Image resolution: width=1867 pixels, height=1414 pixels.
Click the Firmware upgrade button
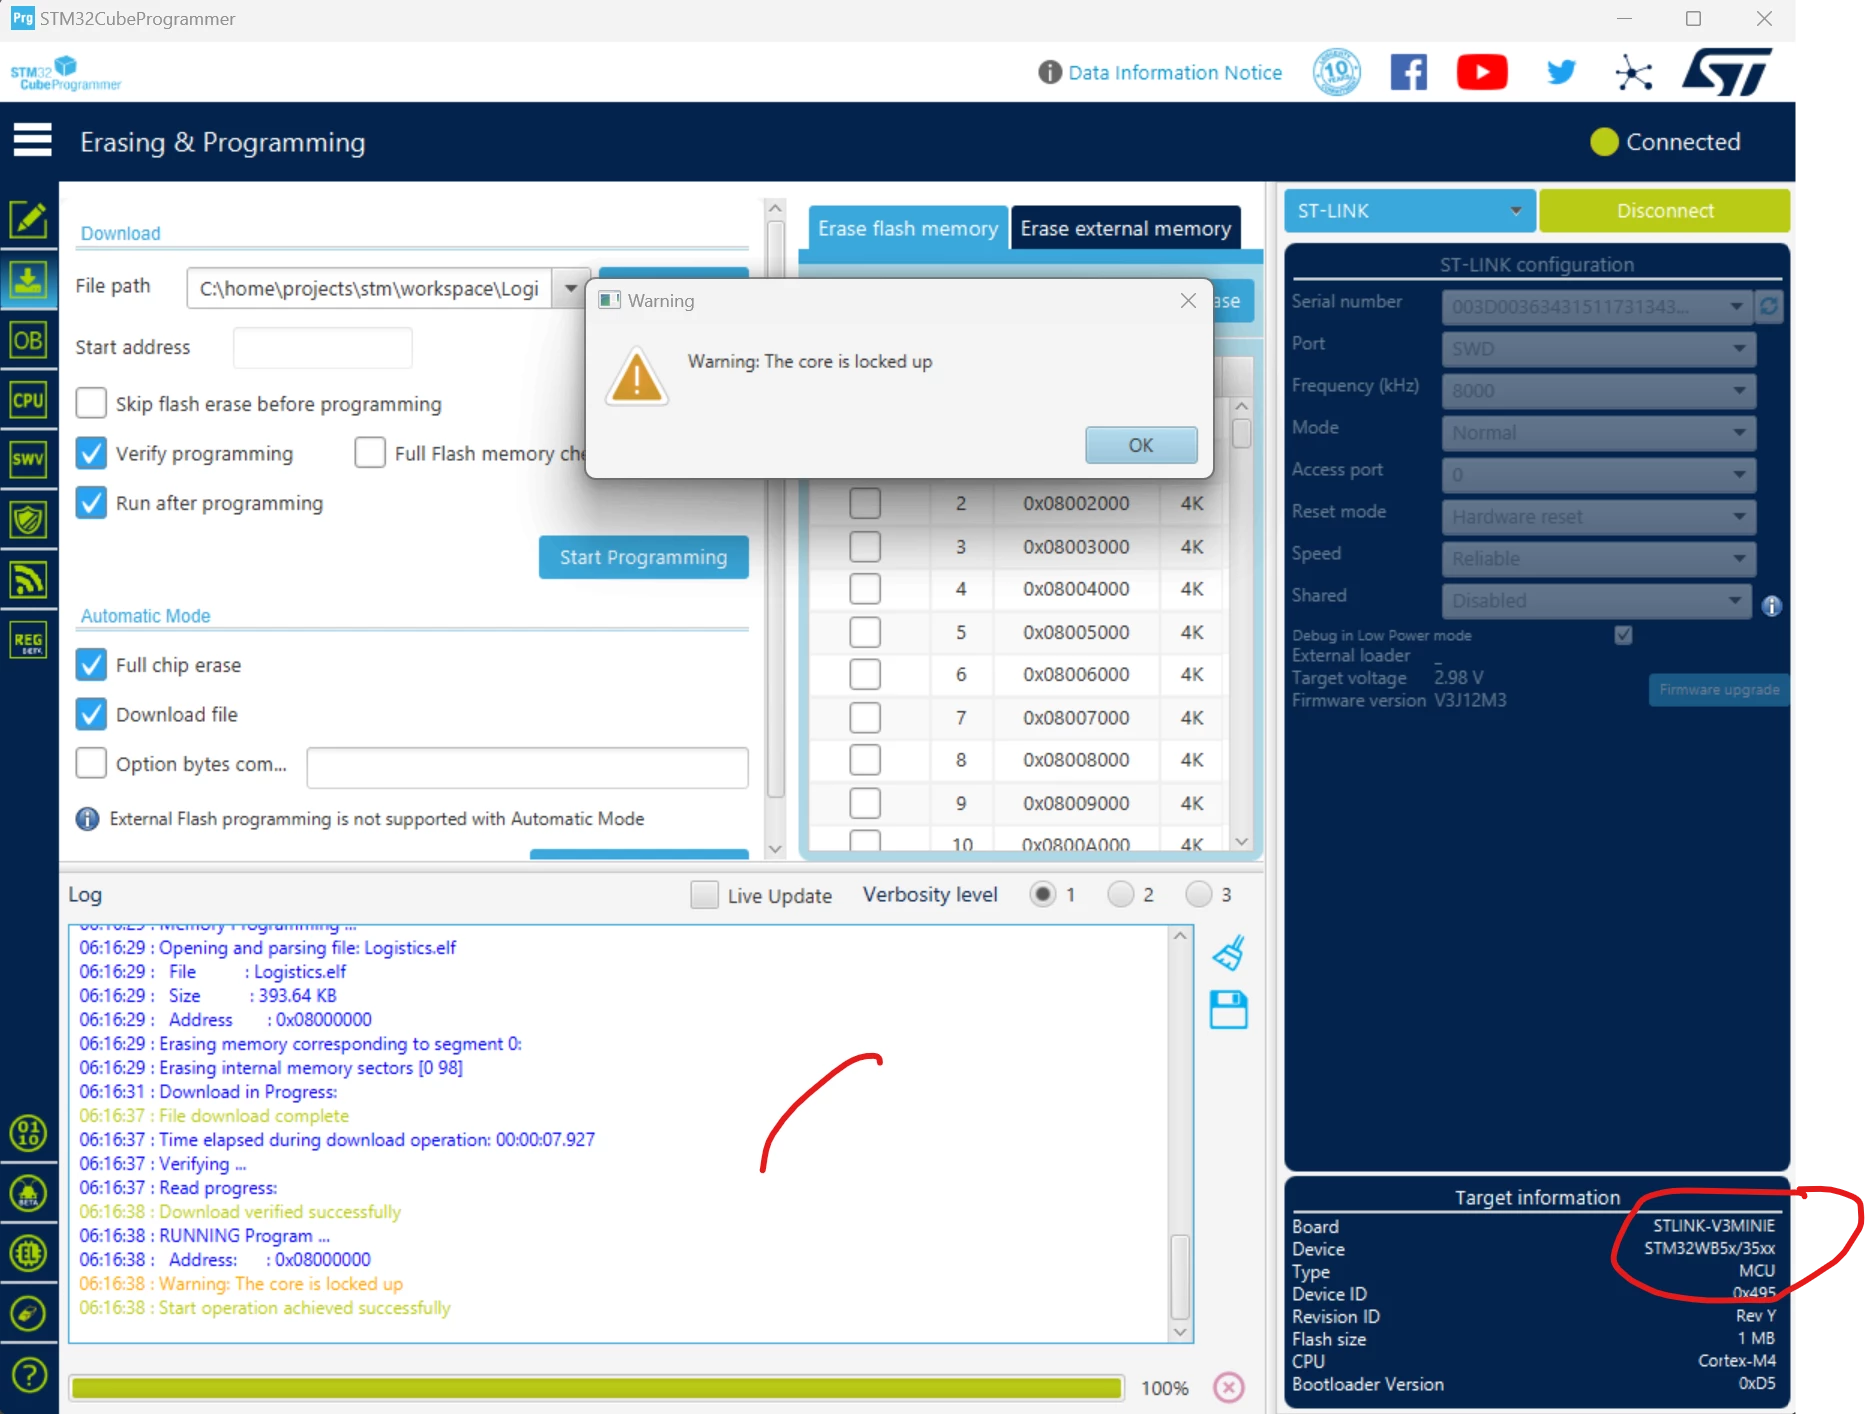click(1718, 689)
